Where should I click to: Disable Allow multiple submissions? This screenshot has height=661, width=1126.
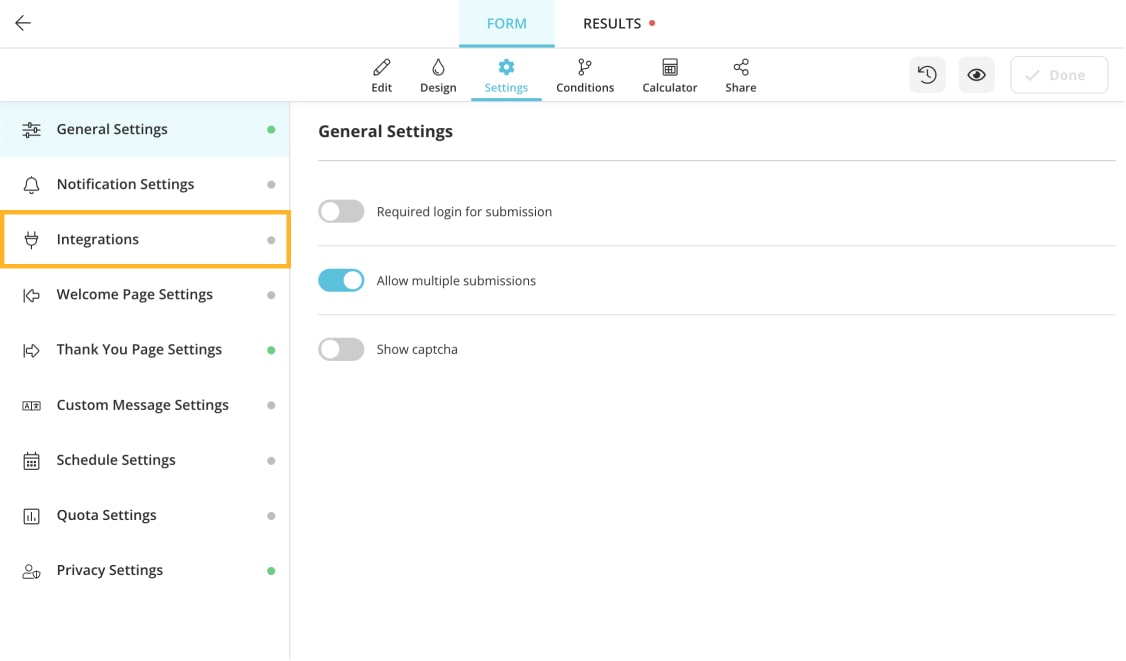[341, 280]
